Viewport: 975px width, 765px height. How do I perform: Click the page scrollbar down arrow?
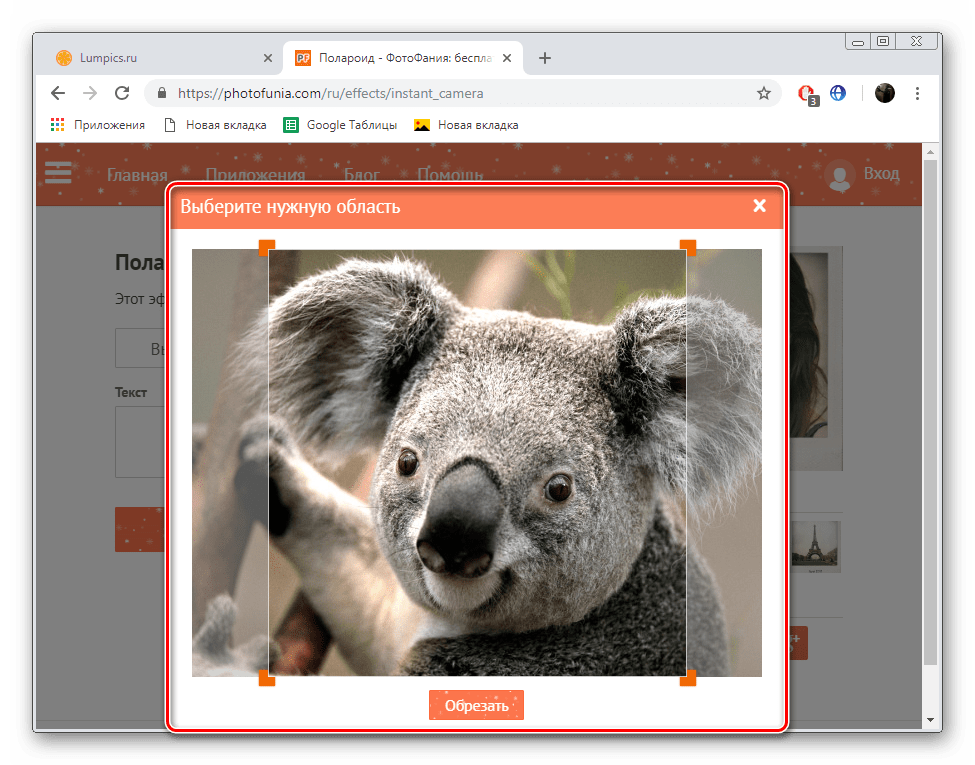(x=930, y=720)
